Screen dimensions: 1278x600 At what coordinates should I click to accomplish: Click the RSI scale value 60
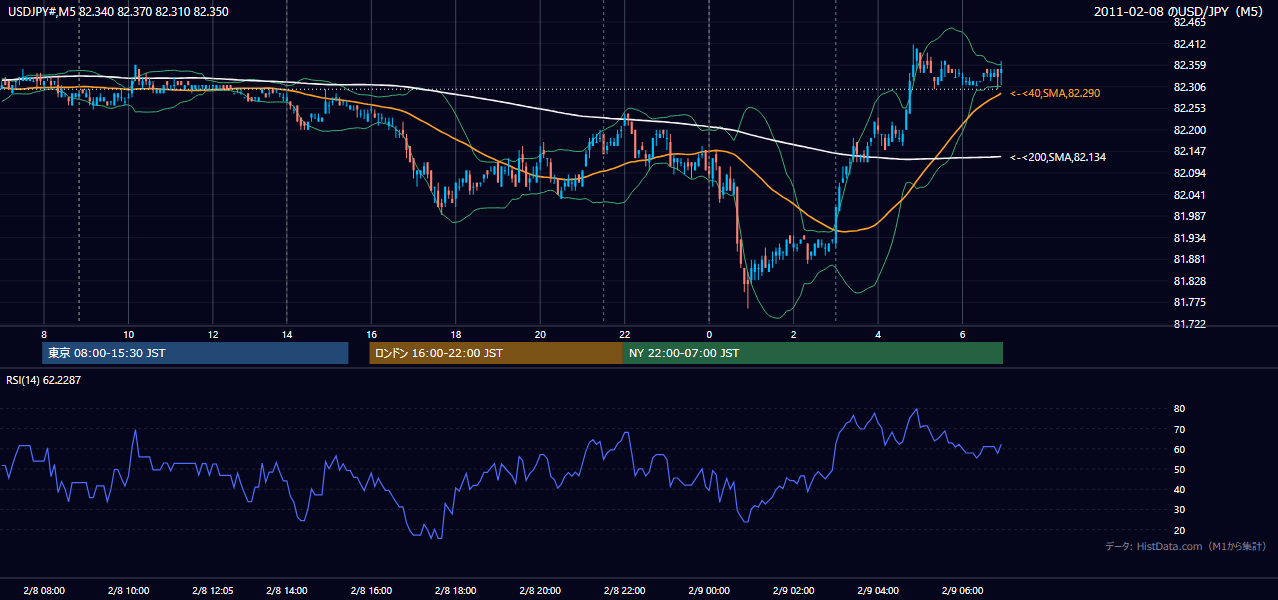[1180, 449]
